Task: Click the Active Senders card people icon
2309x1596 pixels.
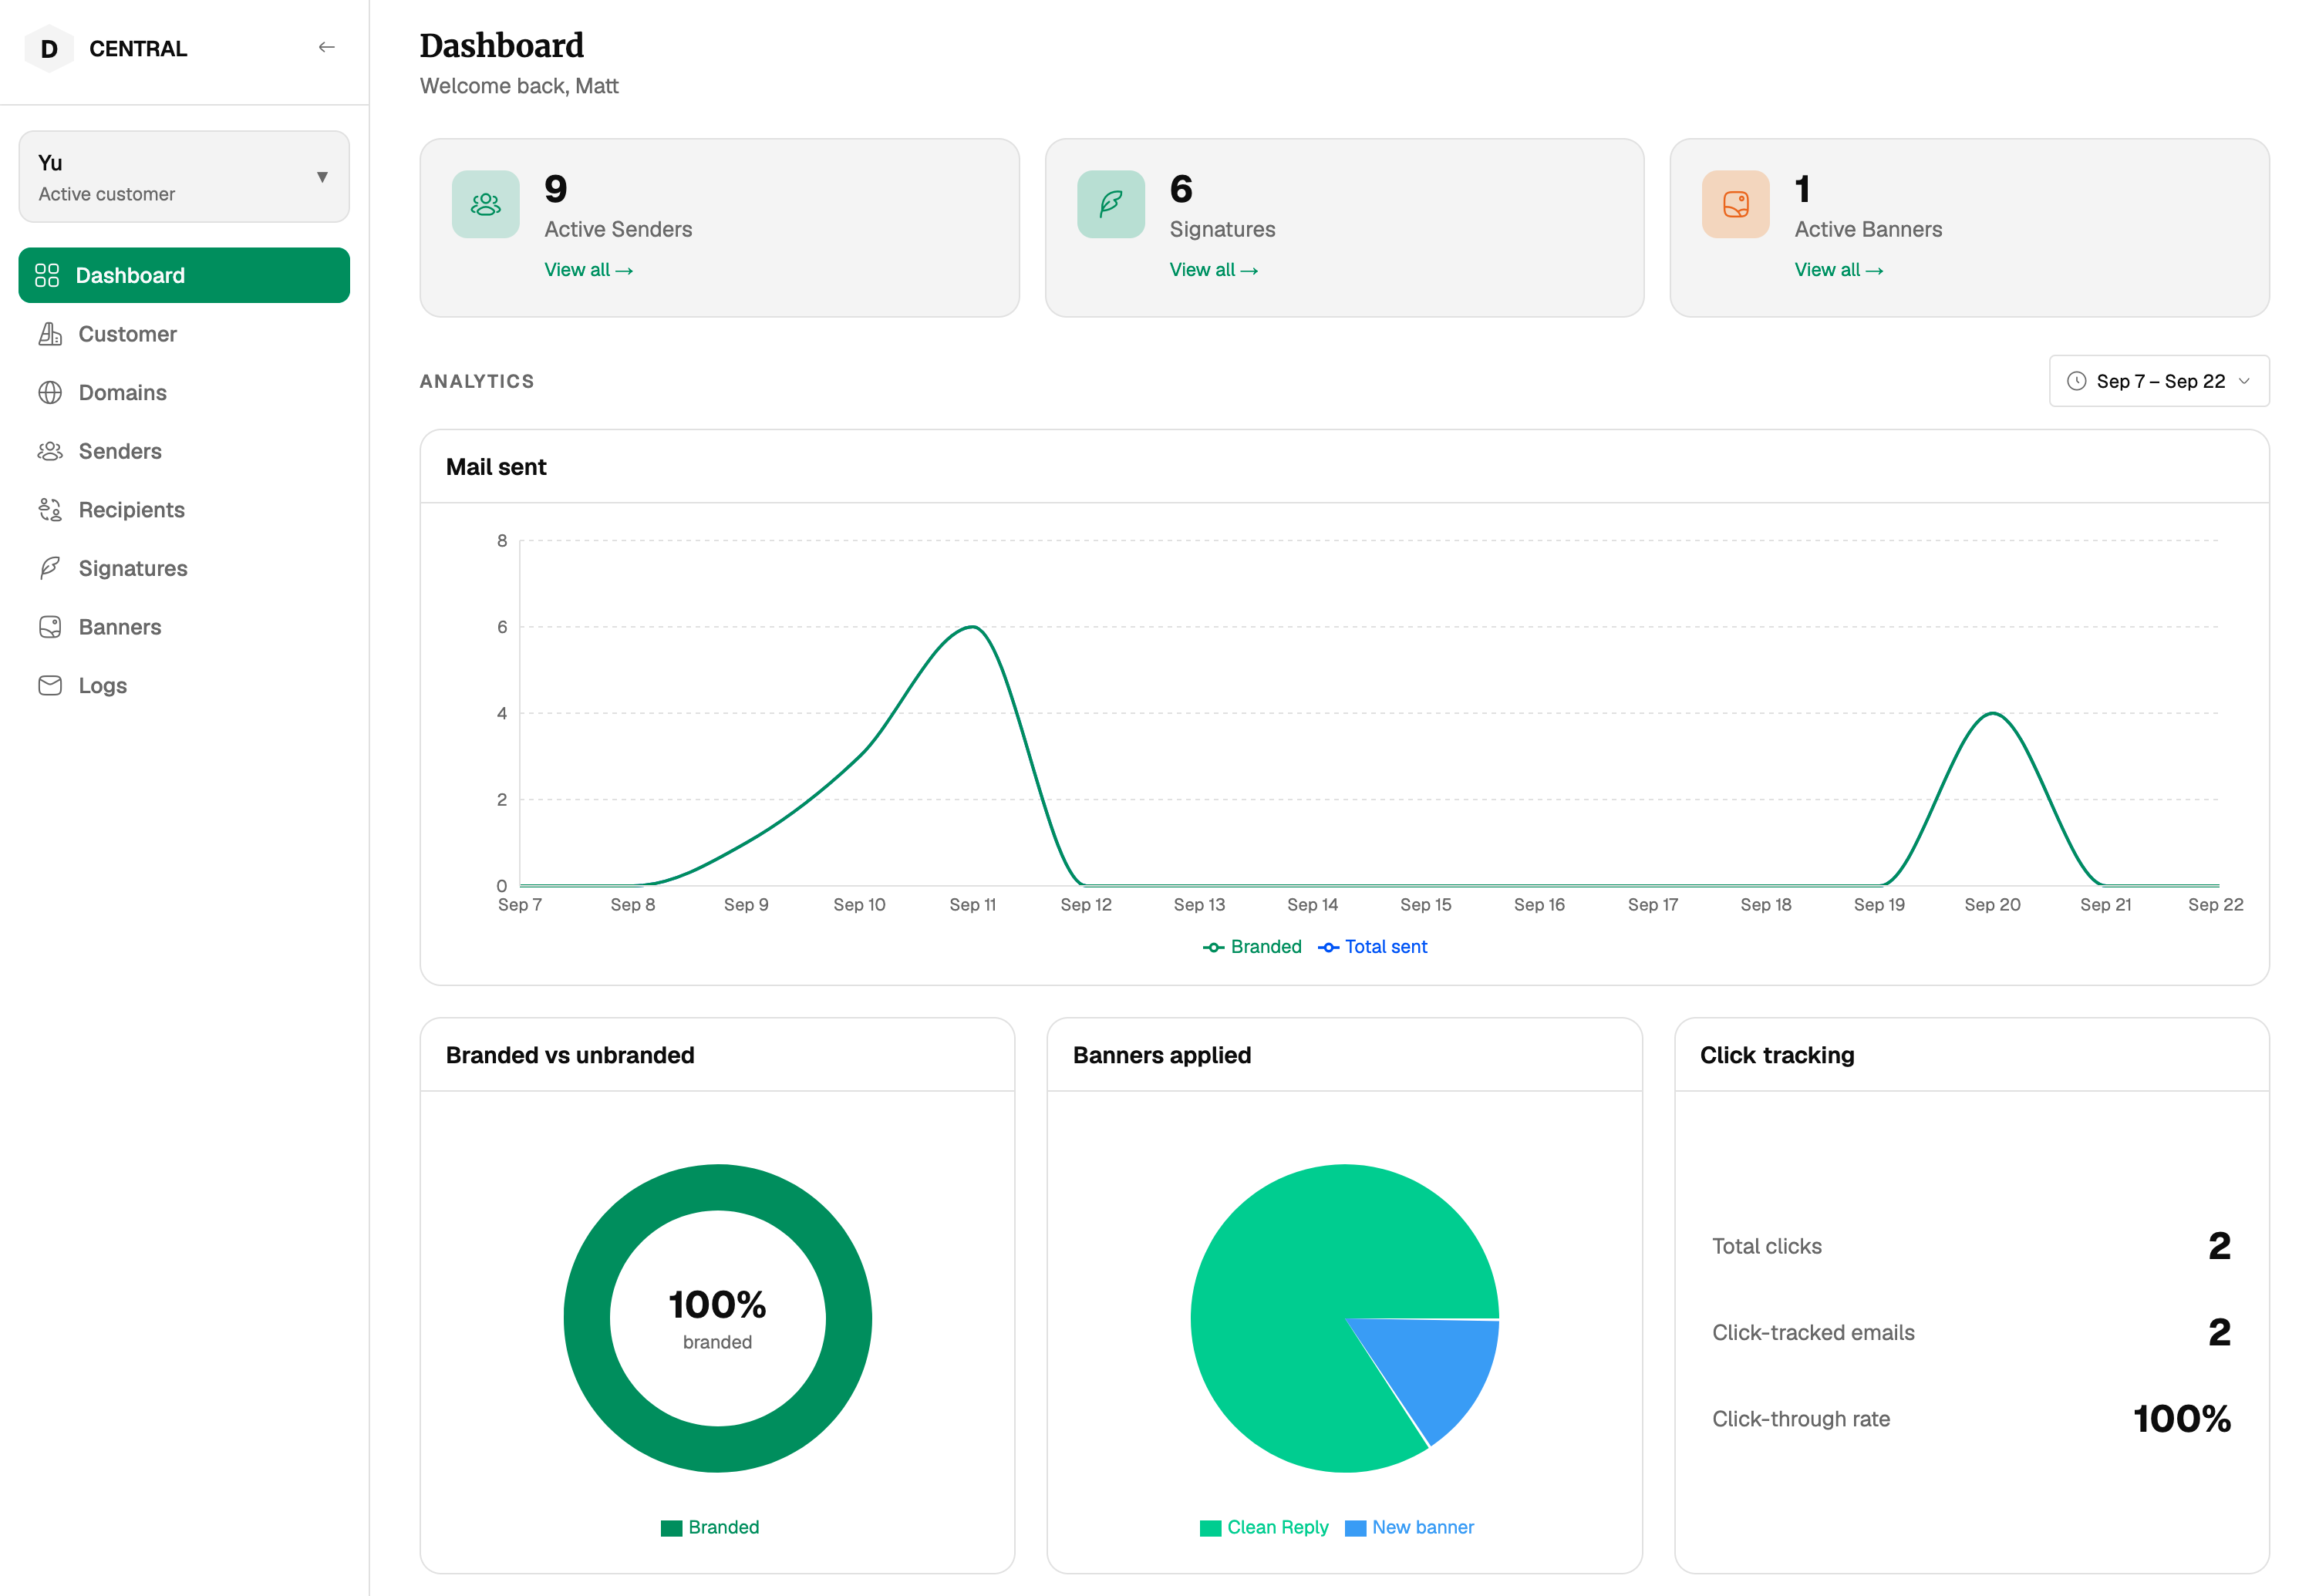Action: pyautogui.click(x=486, y=204)
